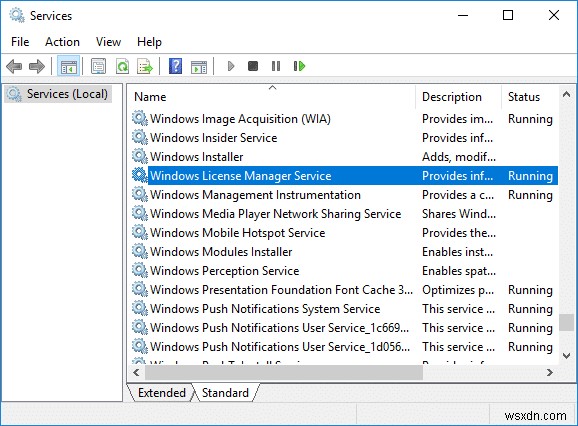Click horizontal scrollbar left arrow
Image resolution: width=578 pixels, height=426 pixels.
[136, 373]
